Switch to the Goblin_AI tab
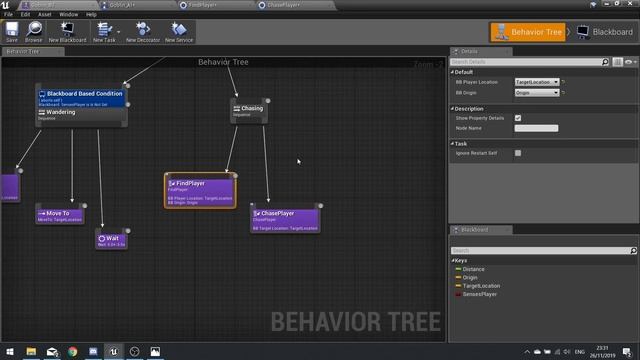Image resolution: width=640 pixels, height=360 pixels. coord(135,5)
